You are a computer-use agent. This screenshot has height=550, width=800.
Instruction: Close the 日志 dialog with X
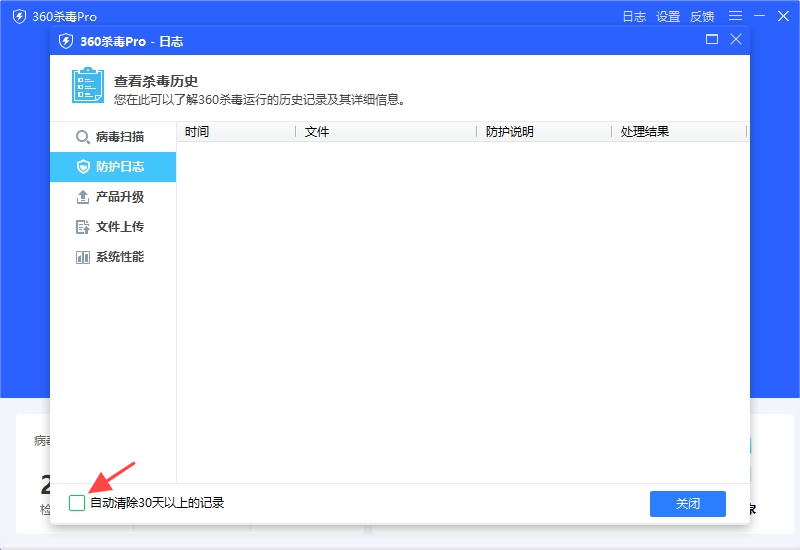point(736,39)
